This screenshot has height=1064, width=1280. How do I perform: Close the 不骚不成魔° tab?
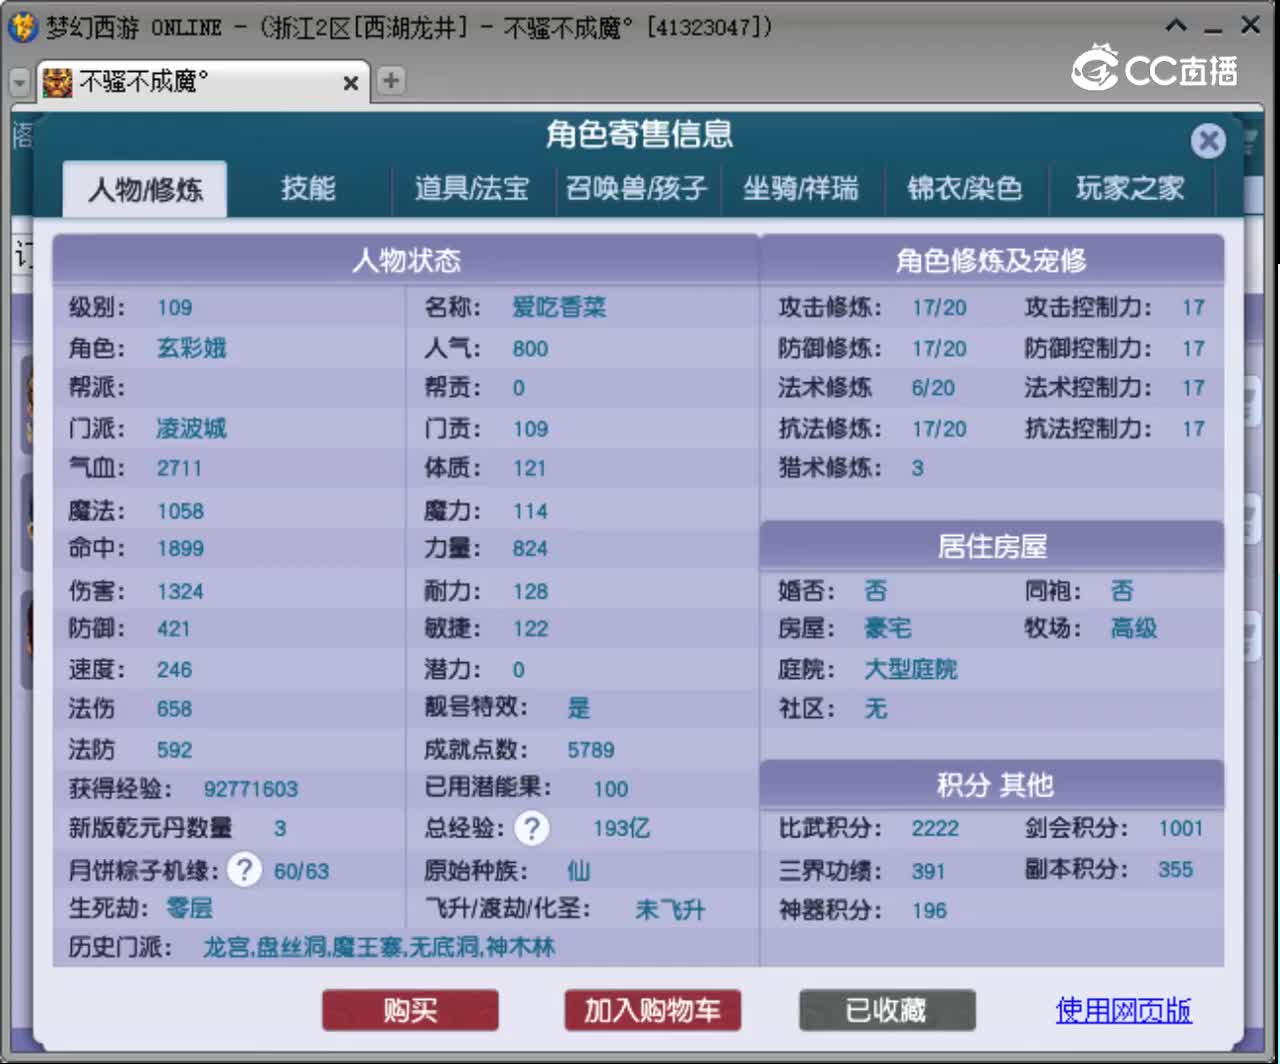350,83
